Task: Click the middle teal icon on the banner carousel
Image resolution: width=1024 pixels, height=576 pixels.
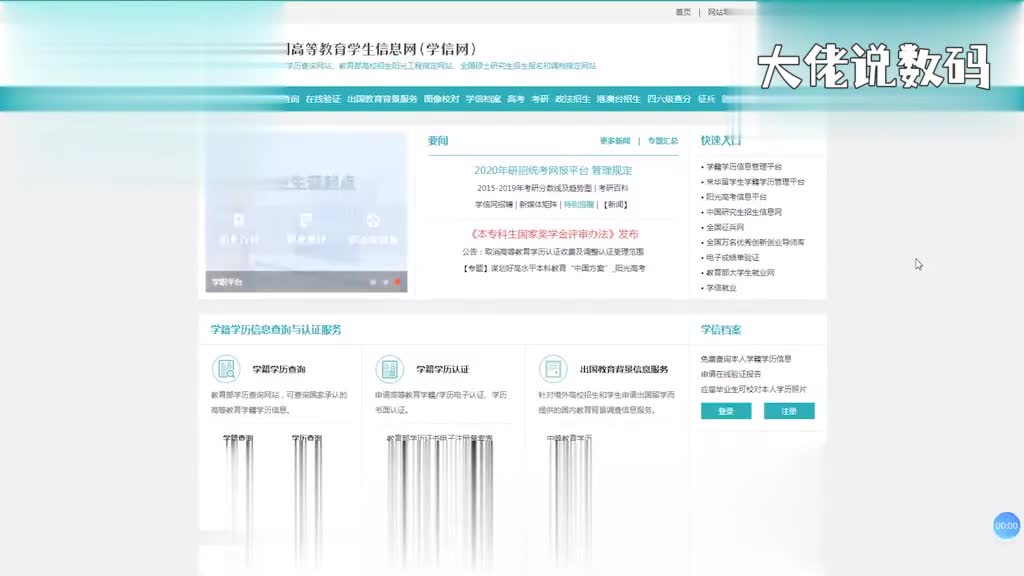Action: 303,221
